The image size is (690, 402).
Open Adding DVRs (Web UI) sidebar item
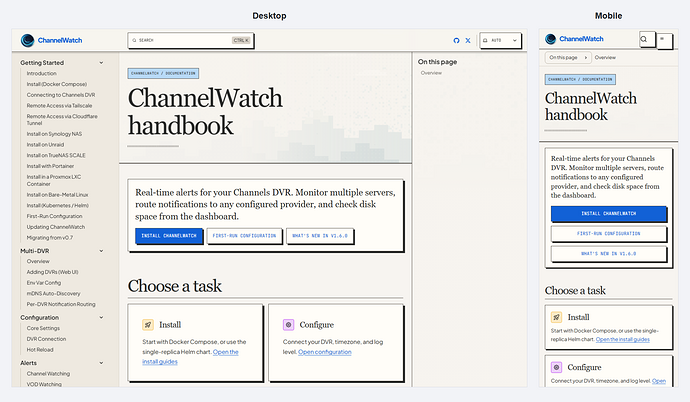coord(52,272)
